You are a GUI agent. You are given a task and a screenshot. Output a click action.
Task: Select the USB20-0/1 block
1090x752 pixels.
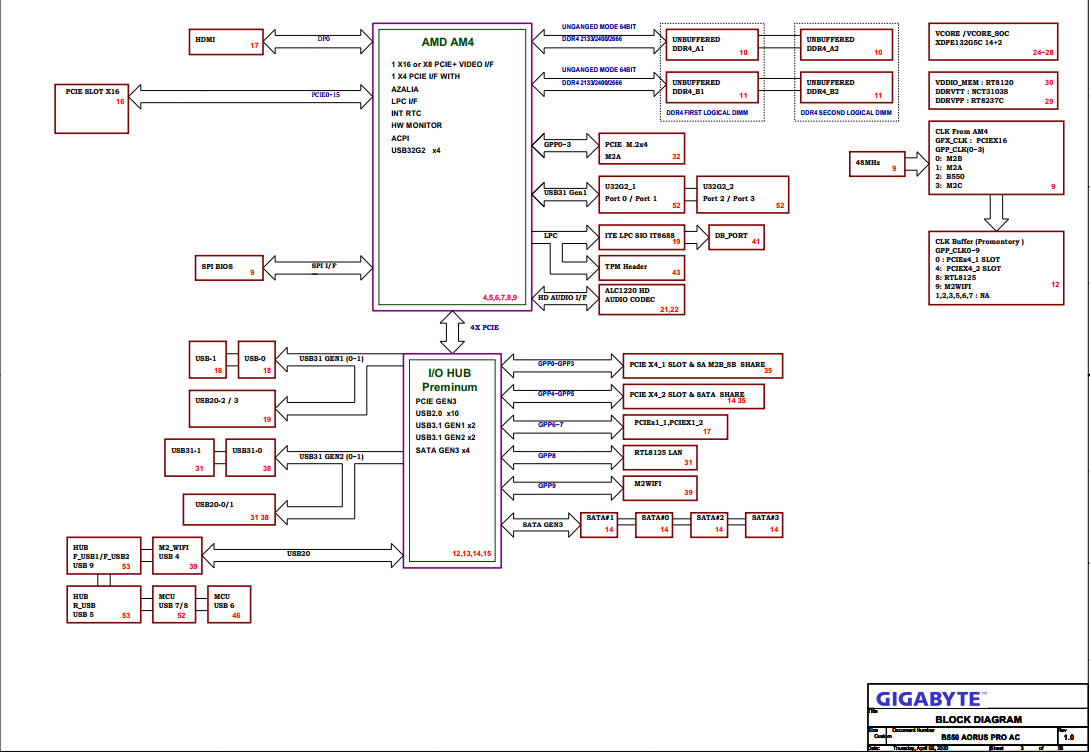tap(229, 509)
